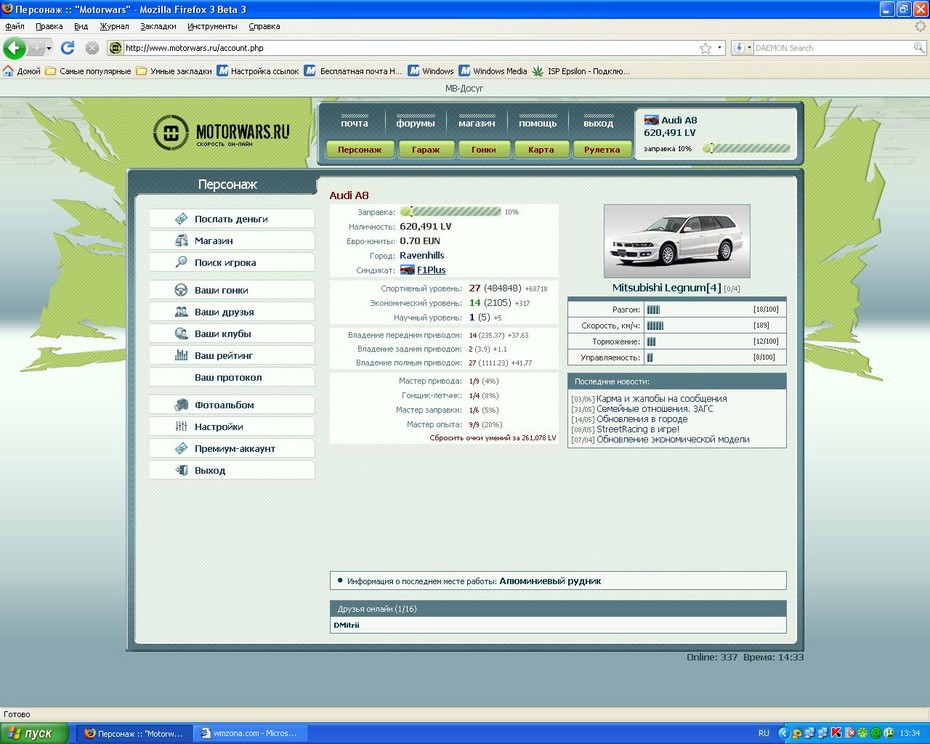Image resolution: width=930 pixels, height=744 pixels.
Task: Open the ISP Epsilon bookmark
Action: 582,71
